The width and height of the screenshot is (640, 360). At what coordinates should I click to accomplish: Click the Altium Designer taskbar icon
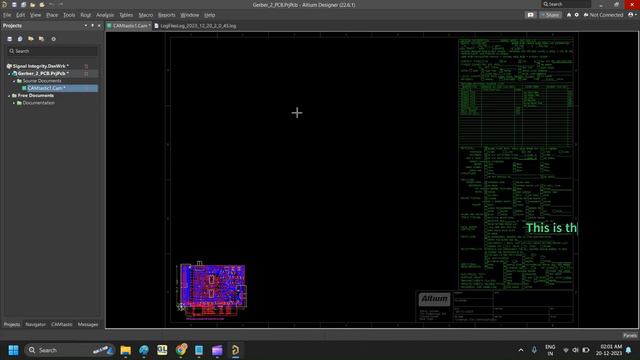point(236,350)
